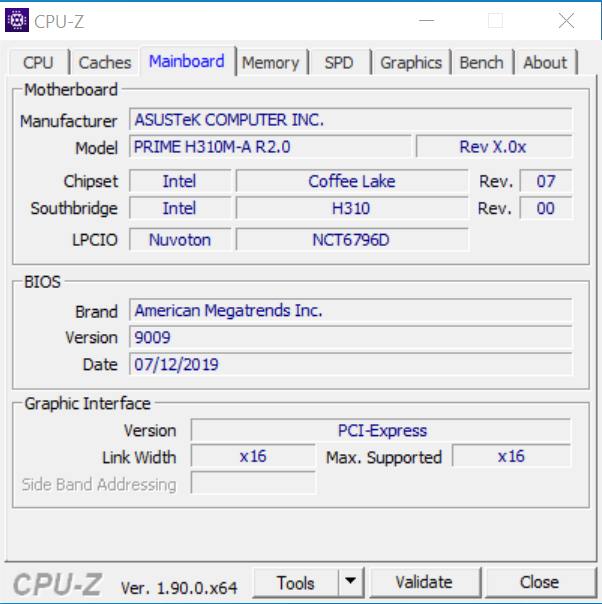
Task: Click the empty Side Band Addressing field
Action: (253, 483)
